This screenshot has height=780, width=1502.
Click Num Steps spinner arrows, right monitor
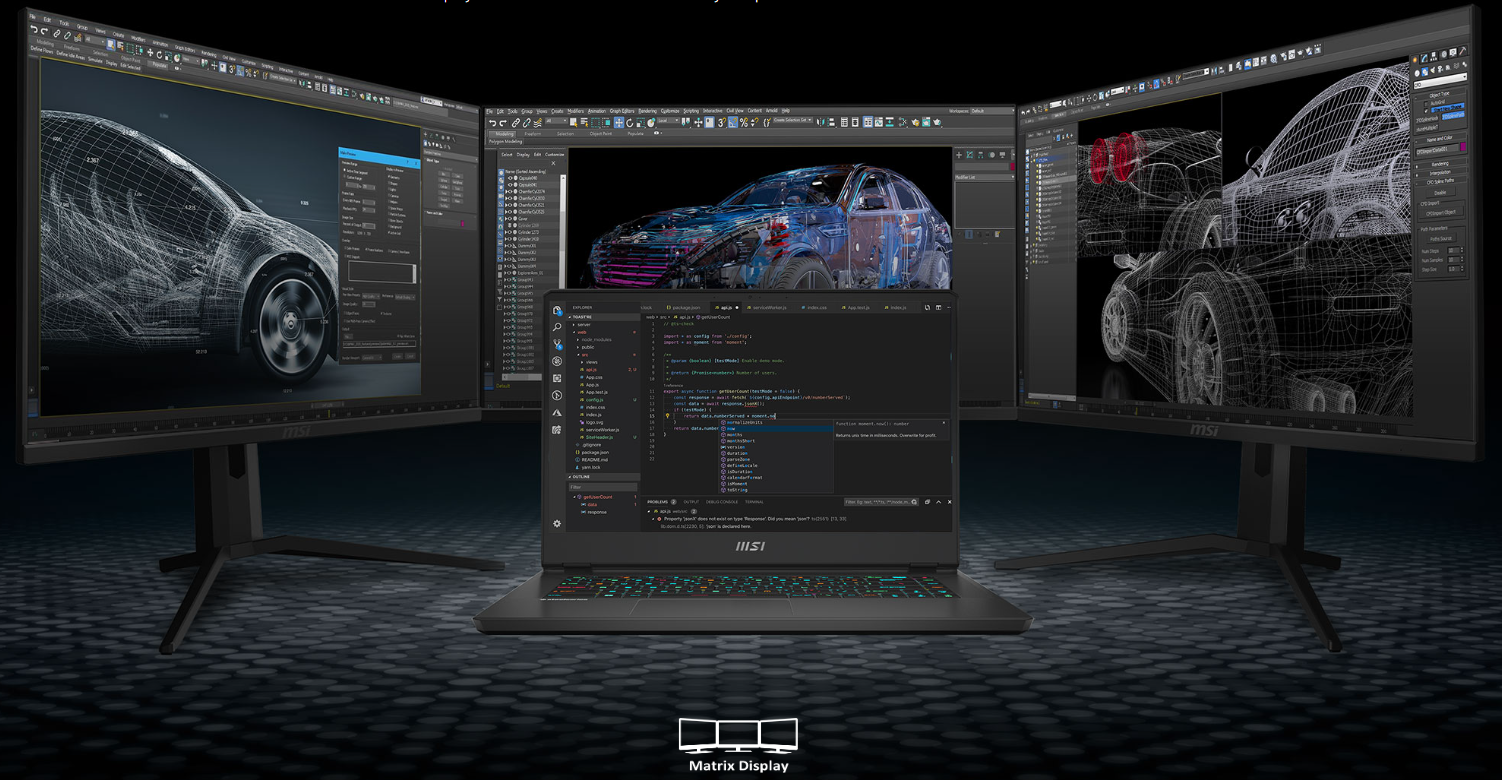pos(1462,250)
